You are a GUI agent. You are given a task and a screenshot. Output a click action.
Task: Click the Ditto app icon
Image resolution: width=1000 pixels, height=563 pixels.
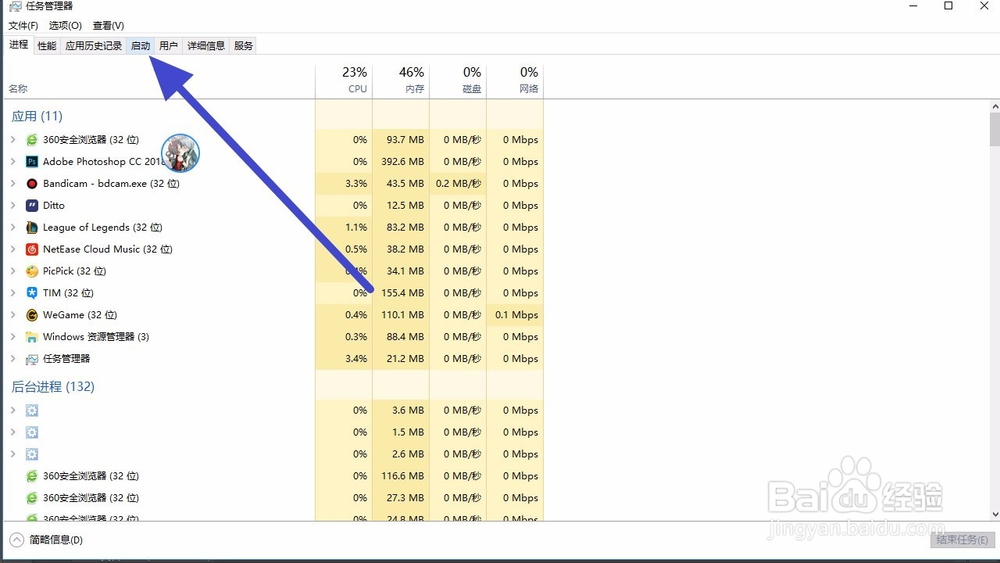(x=32, y=205)
